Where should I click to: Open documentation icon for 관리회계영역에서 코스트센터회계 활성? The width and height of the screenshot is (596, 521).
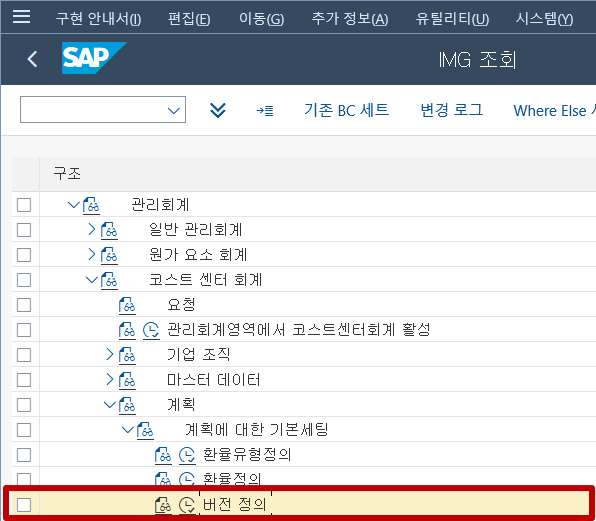[x=127, y=330]
